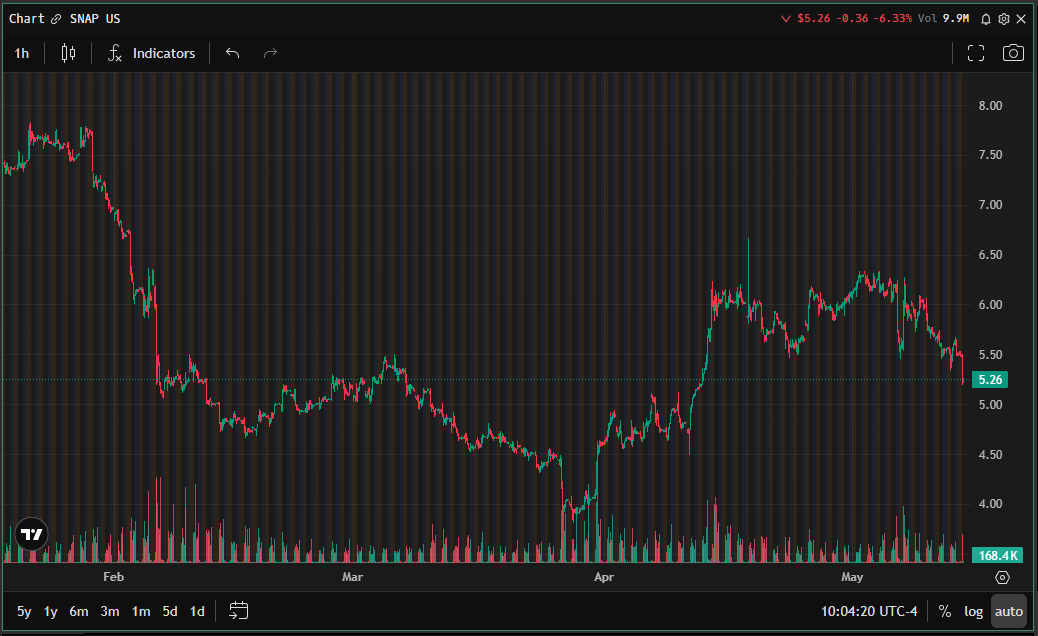Click the SNAP US symbol name
This screenshot has height=636, width=1038.
pos(95,19)
